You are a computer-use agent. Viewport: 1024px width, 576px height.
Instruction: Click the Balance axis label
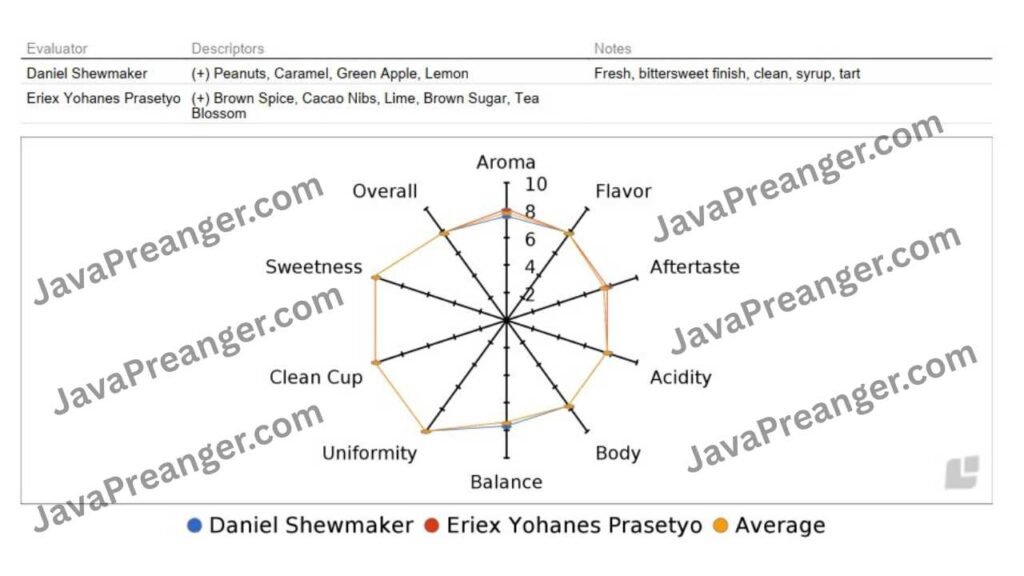point(506,482)
